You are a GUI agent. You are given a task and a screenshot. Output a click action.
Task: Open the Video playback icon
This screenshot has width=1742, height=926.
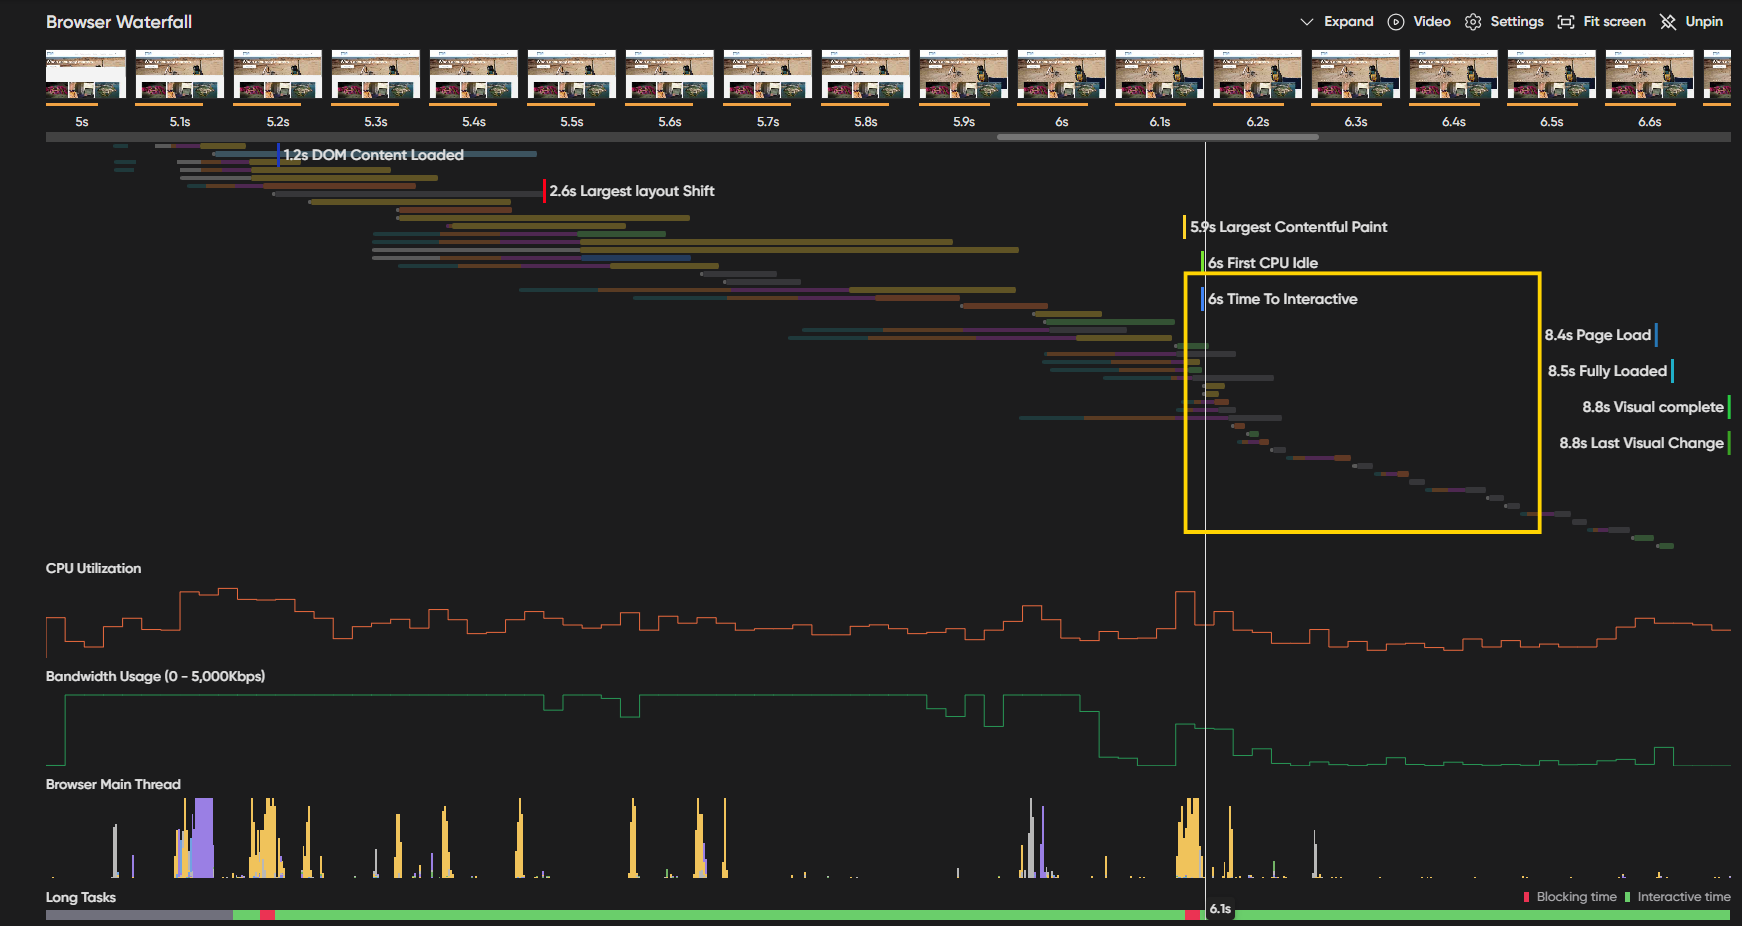(x=1395, y=21)
